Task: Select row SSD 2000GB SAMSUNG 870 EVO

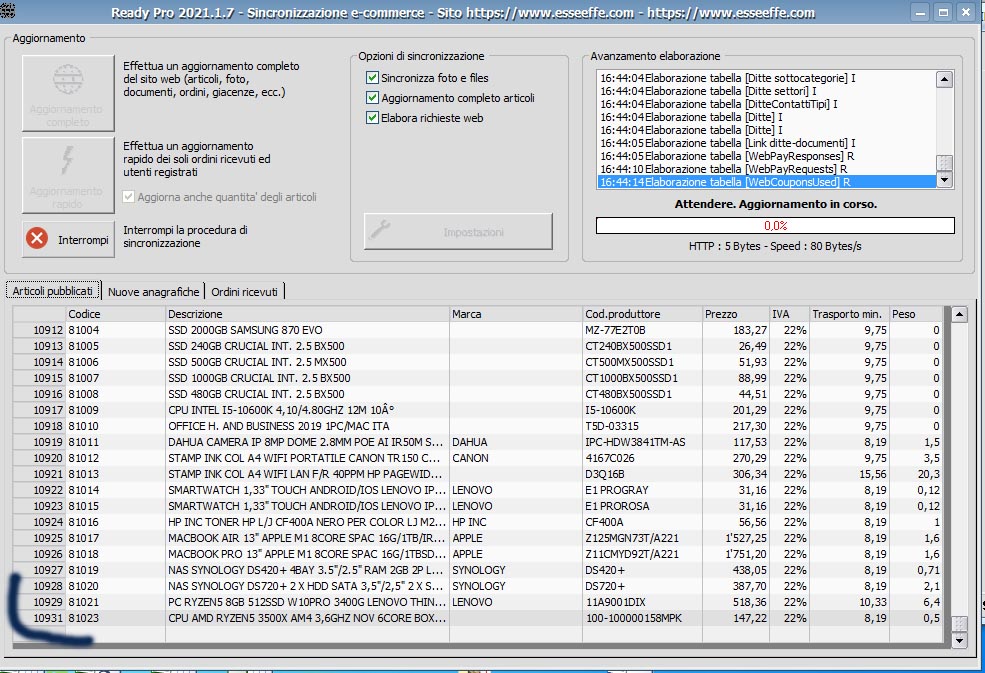Action: coord(478,331)
